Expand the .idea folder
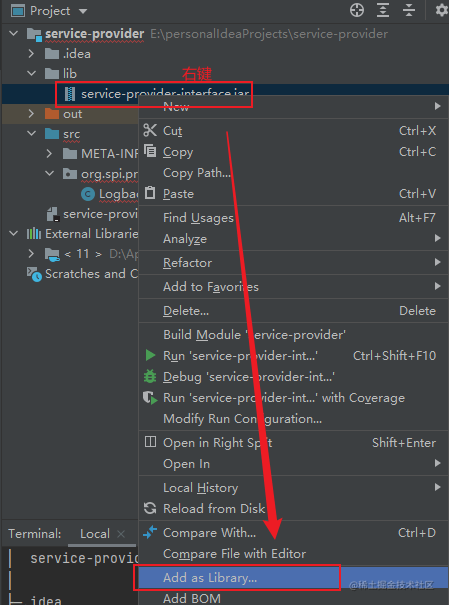 pyautogui.click(x=31, y=53)
